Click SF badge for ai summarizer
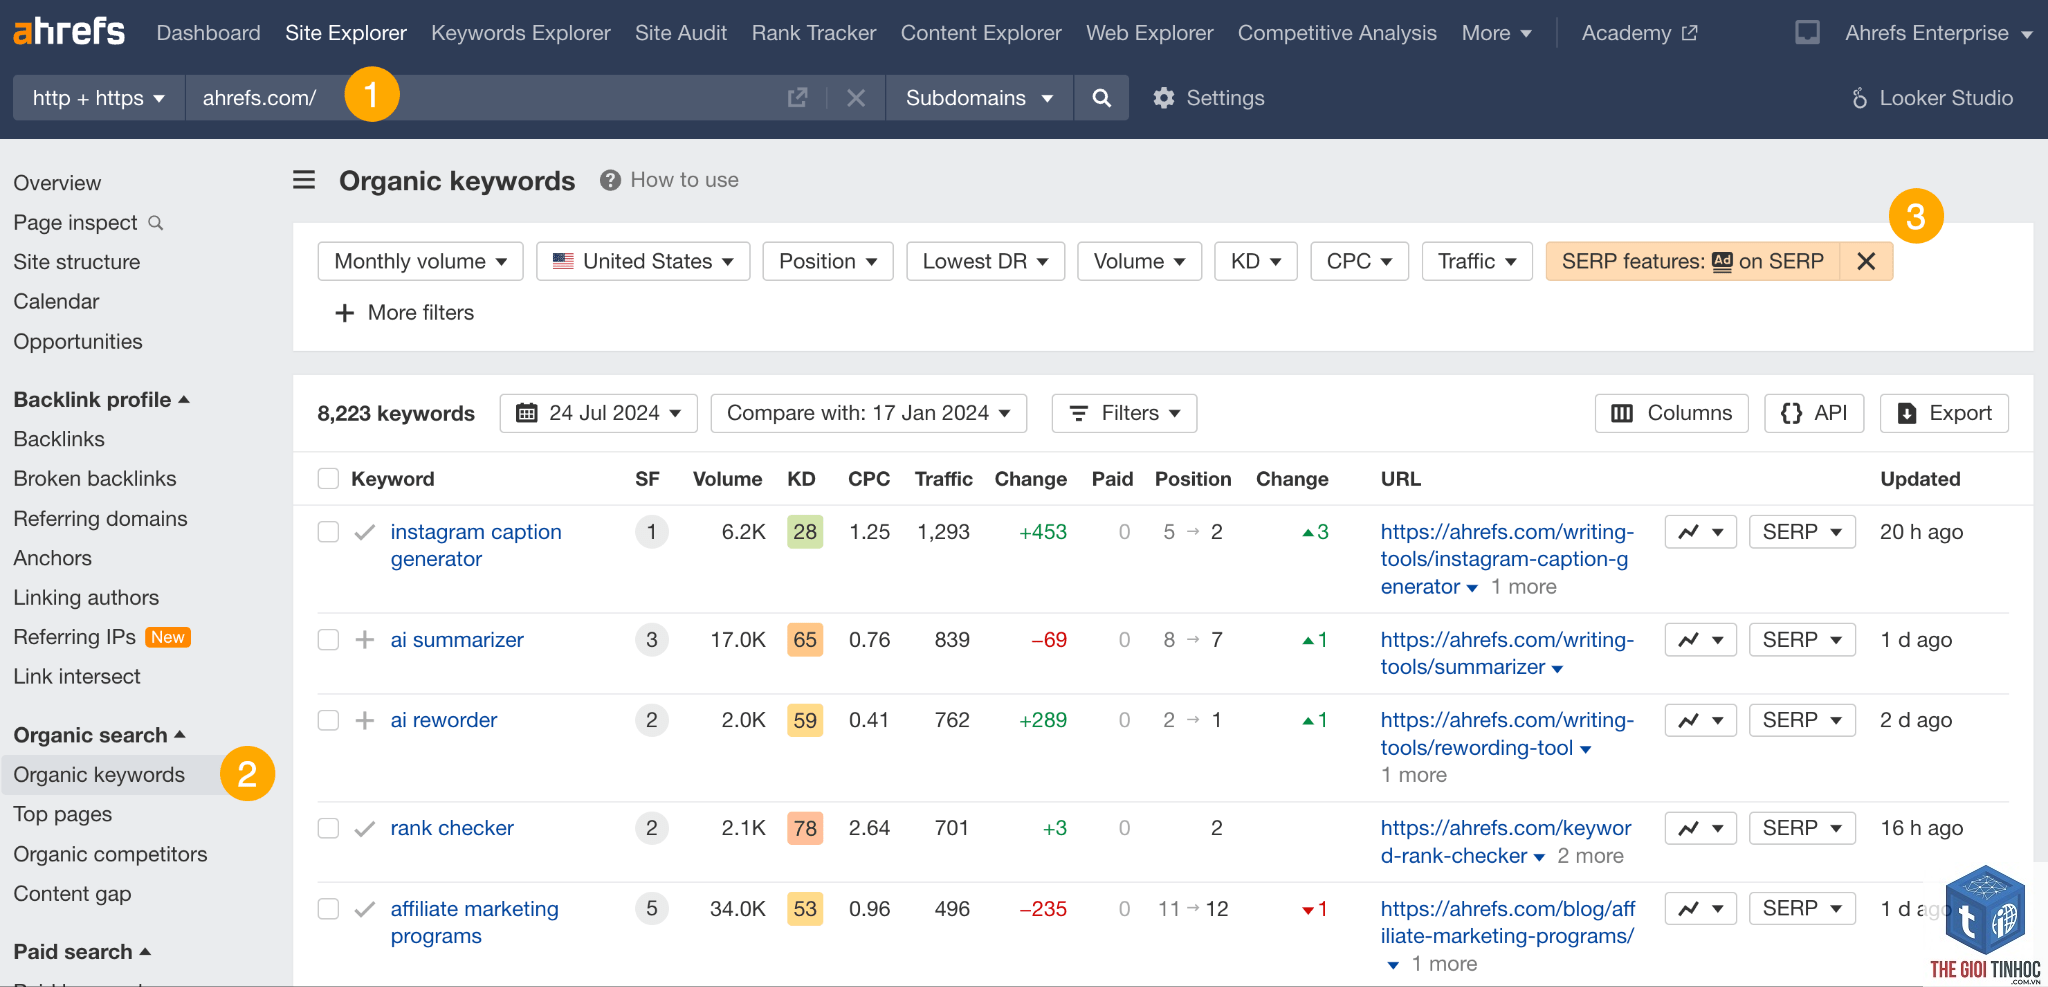Image resolution: width=2048 pixels, height=987 pixels. 652,640
